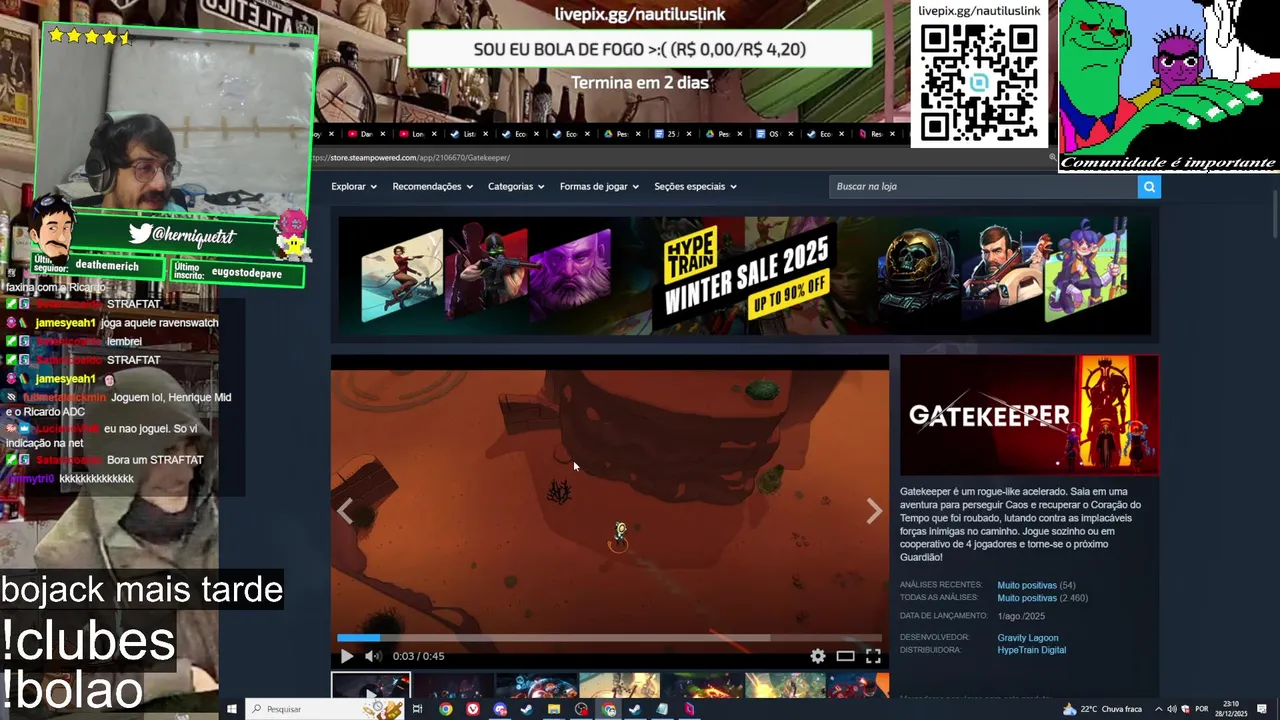Seek in the trailer progress bar

[609, 637]
